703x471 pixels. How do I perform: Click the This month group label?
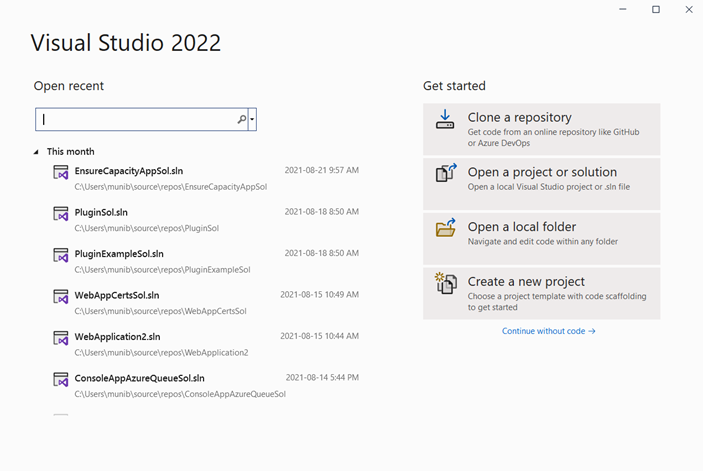70,151
